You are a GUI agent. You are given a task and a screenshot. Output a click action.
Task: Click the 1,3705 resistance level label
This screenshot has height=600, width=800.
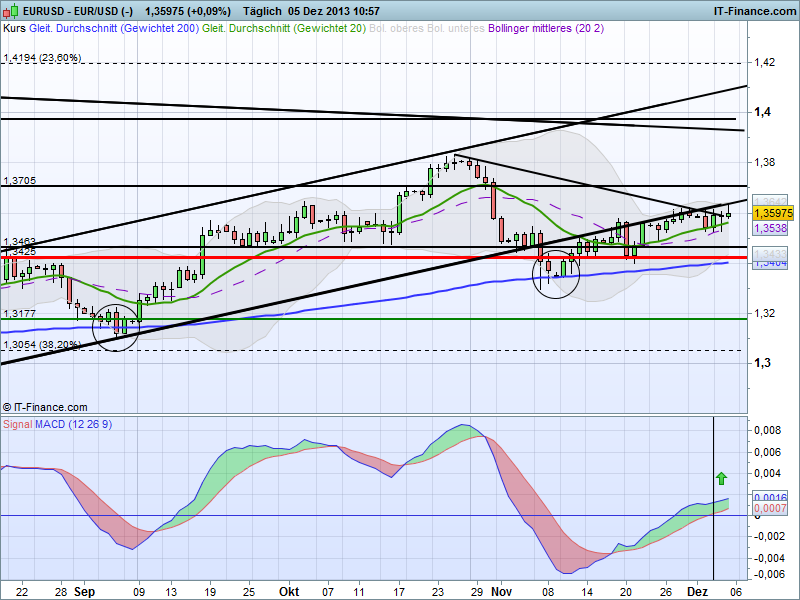coord(20,181)
